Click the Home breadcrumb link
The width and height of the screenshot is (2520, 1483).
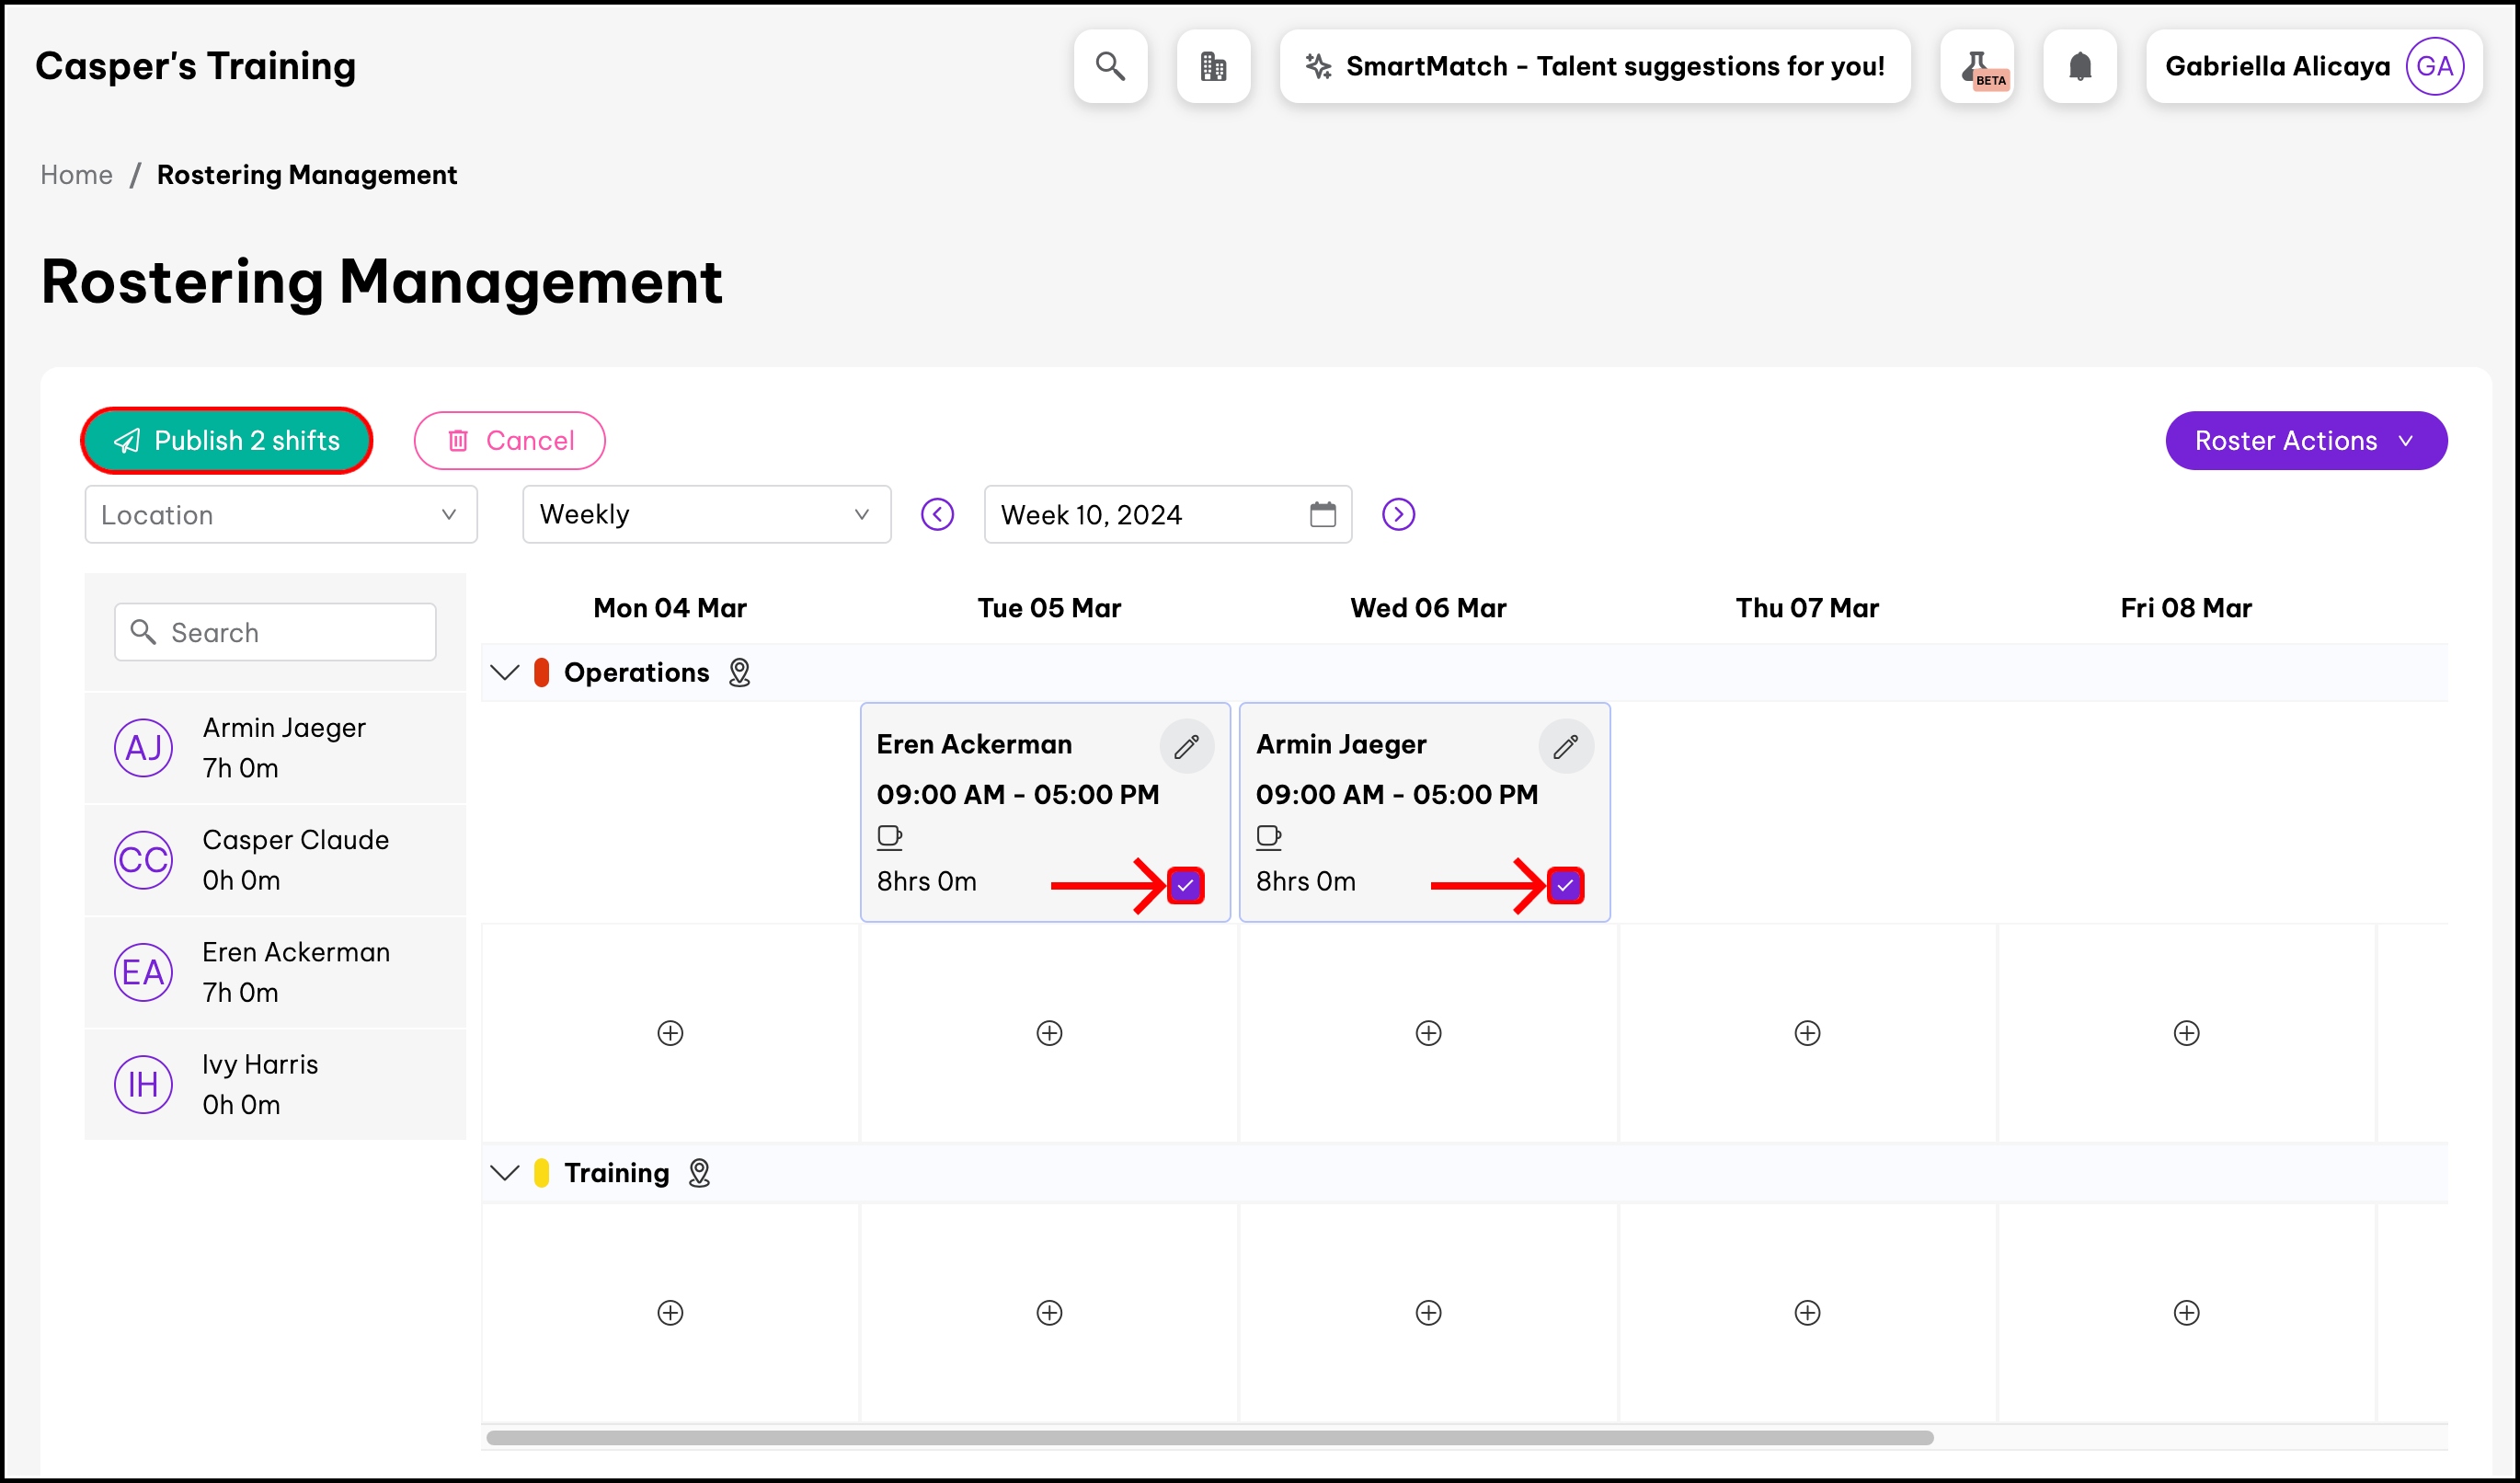76,175
